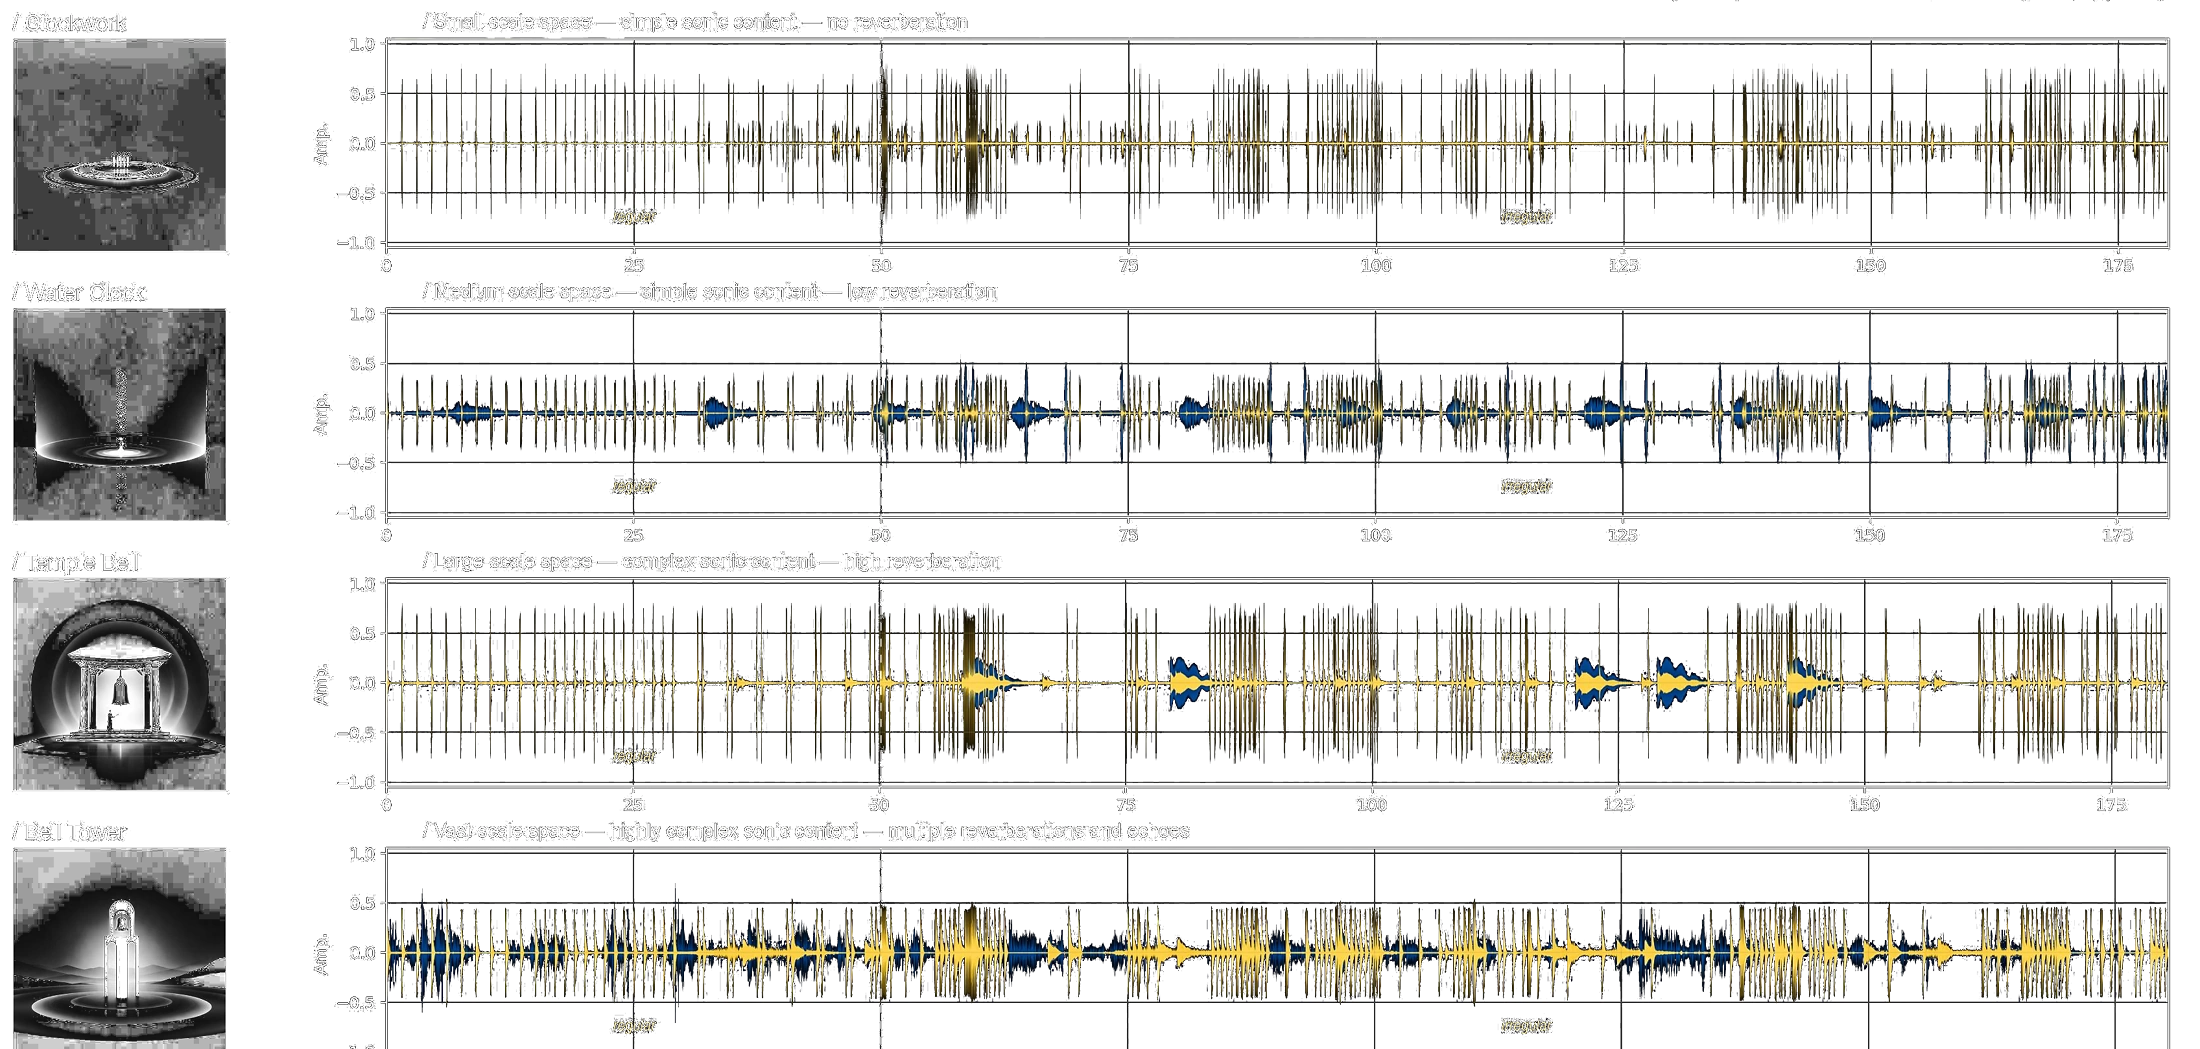Select the 'Small scale space' description heading
2200x1049 pixels.
tap(696, 22)
